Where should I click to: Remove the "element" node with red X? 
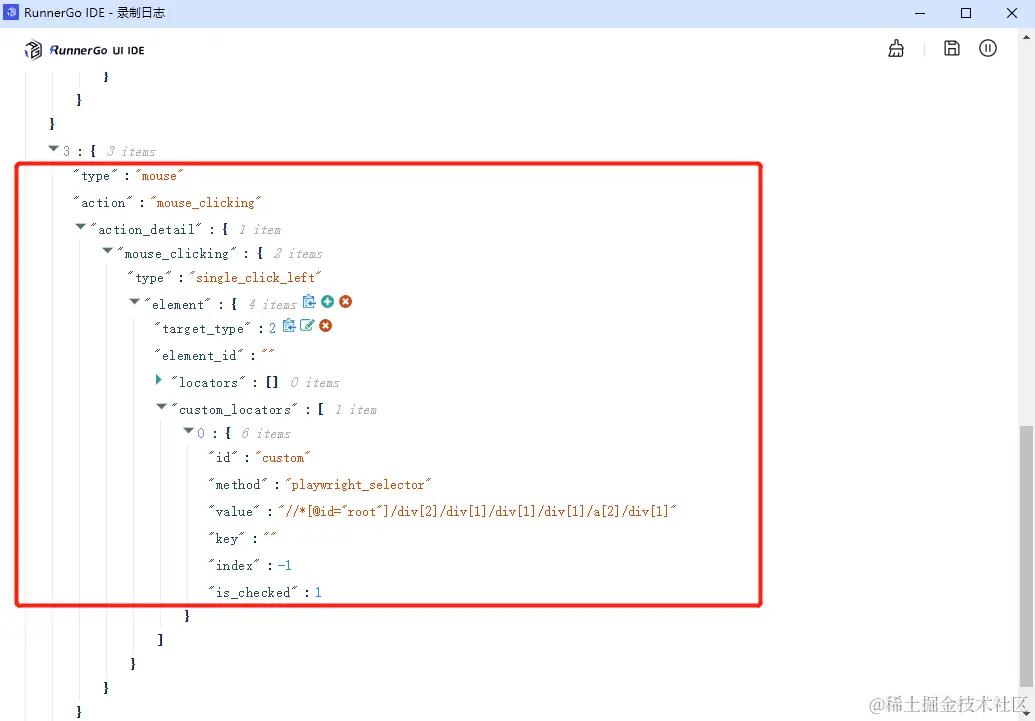pyautogui.click(x=345, y=302)
